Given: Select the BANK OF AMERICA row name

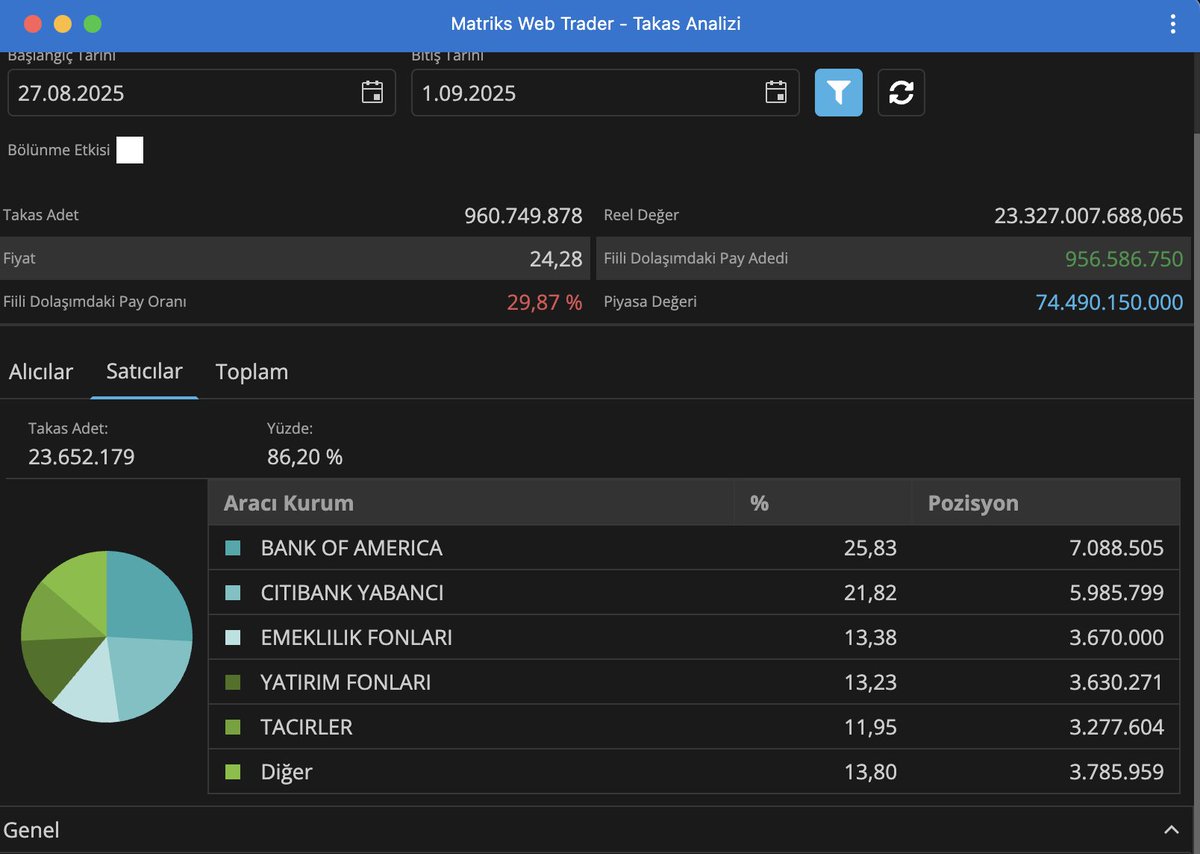Looking at the screenshot, I should pyautogui.click(x=351, y=548).
